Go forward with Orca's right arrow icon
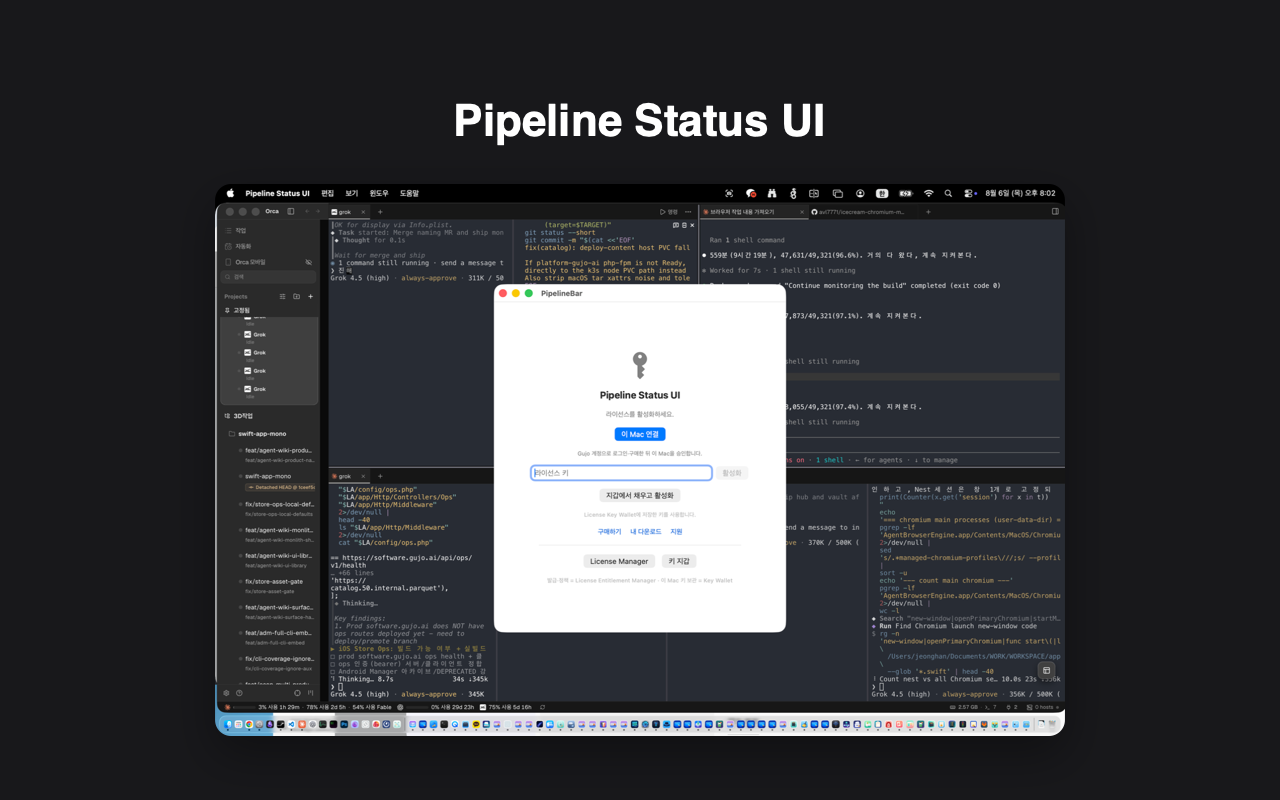 pos(320,211)
